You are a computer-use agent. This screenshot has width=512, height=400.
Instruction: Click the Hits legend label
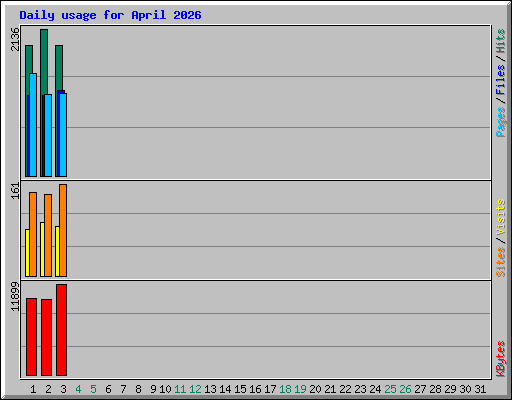coord(500,41)
